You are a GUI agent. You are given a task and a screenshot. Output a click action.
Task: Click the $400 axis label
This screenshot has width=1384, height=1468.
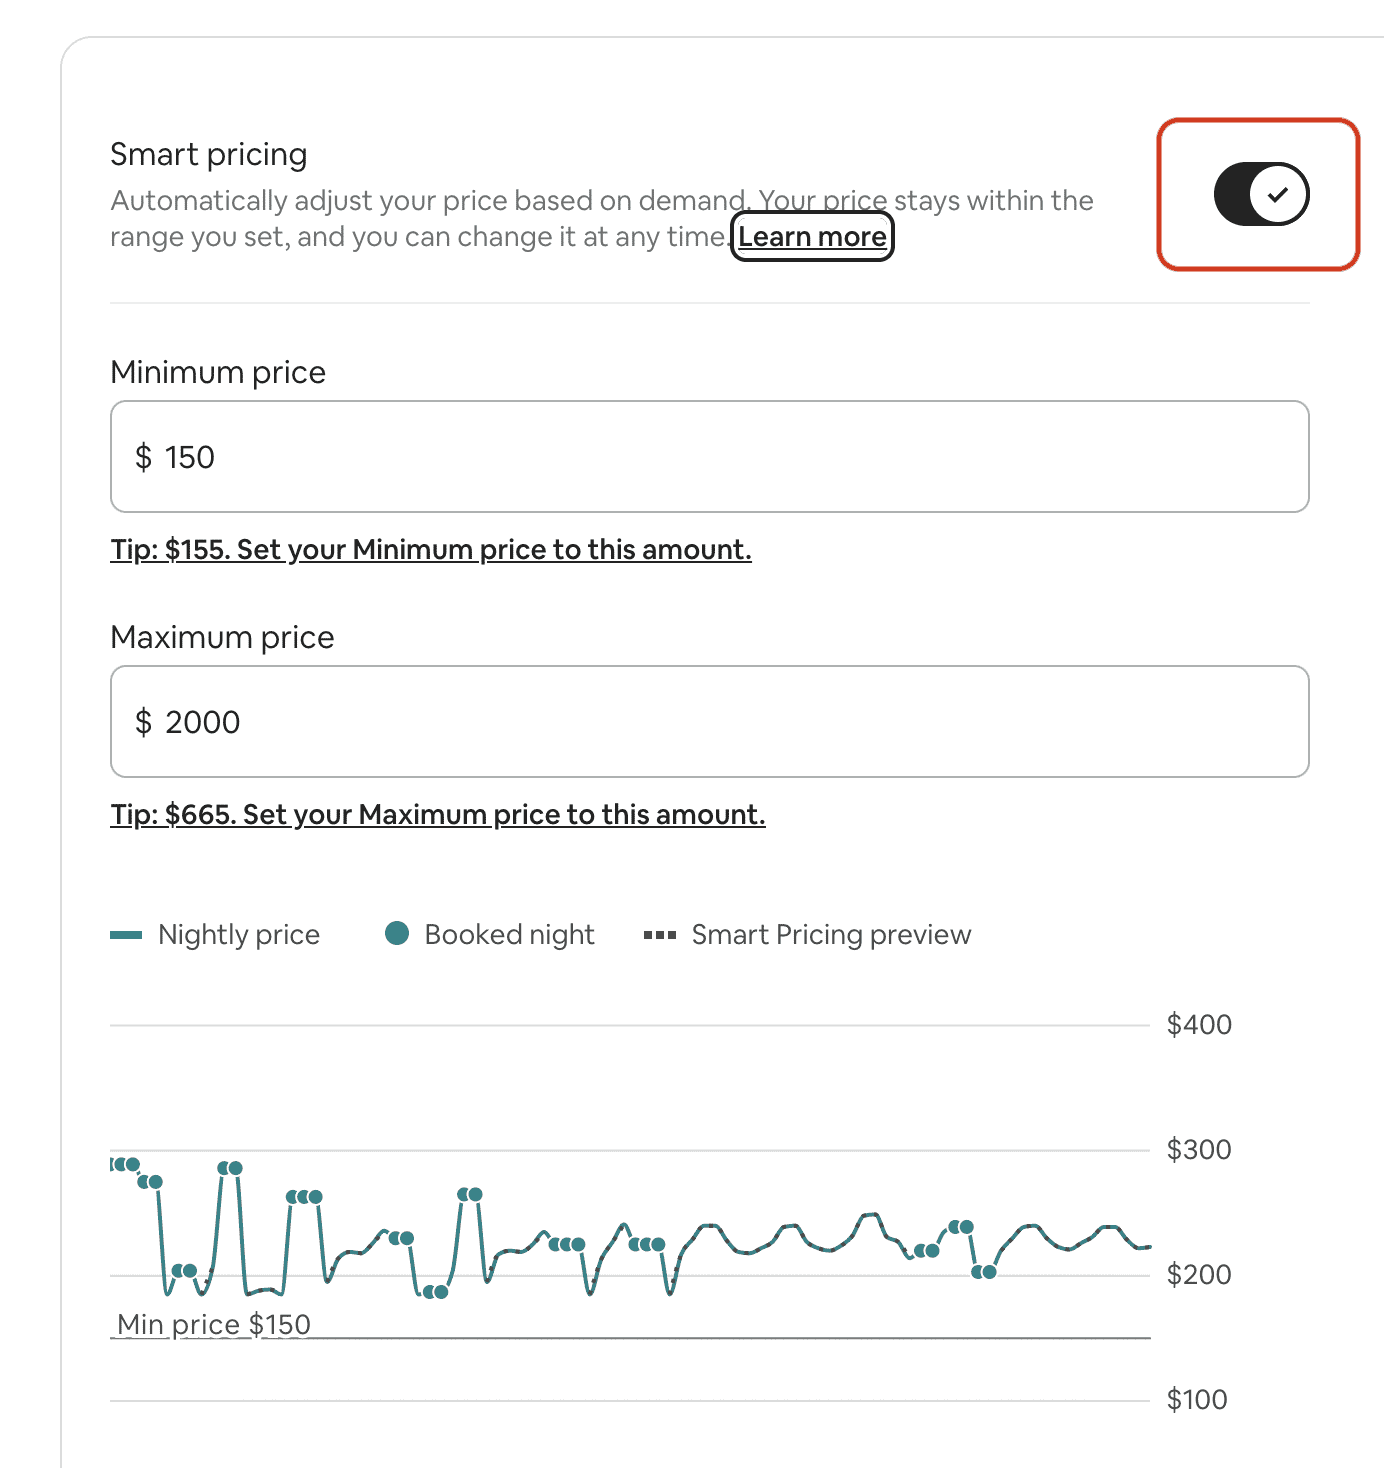1199,1024
